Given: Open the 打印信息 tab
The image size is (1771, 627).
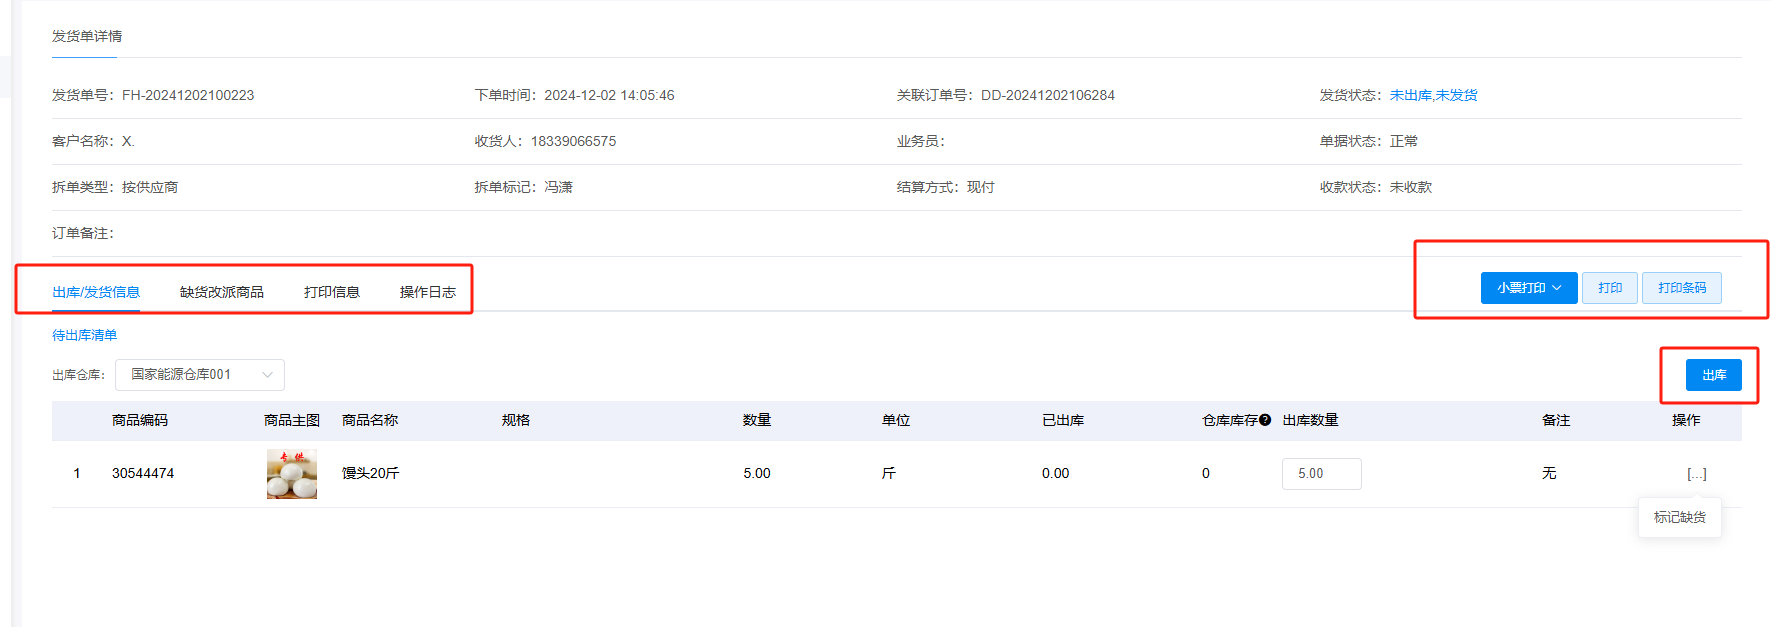Looking at the screenshot, I should pyautogui.click(x=331, y=292).
